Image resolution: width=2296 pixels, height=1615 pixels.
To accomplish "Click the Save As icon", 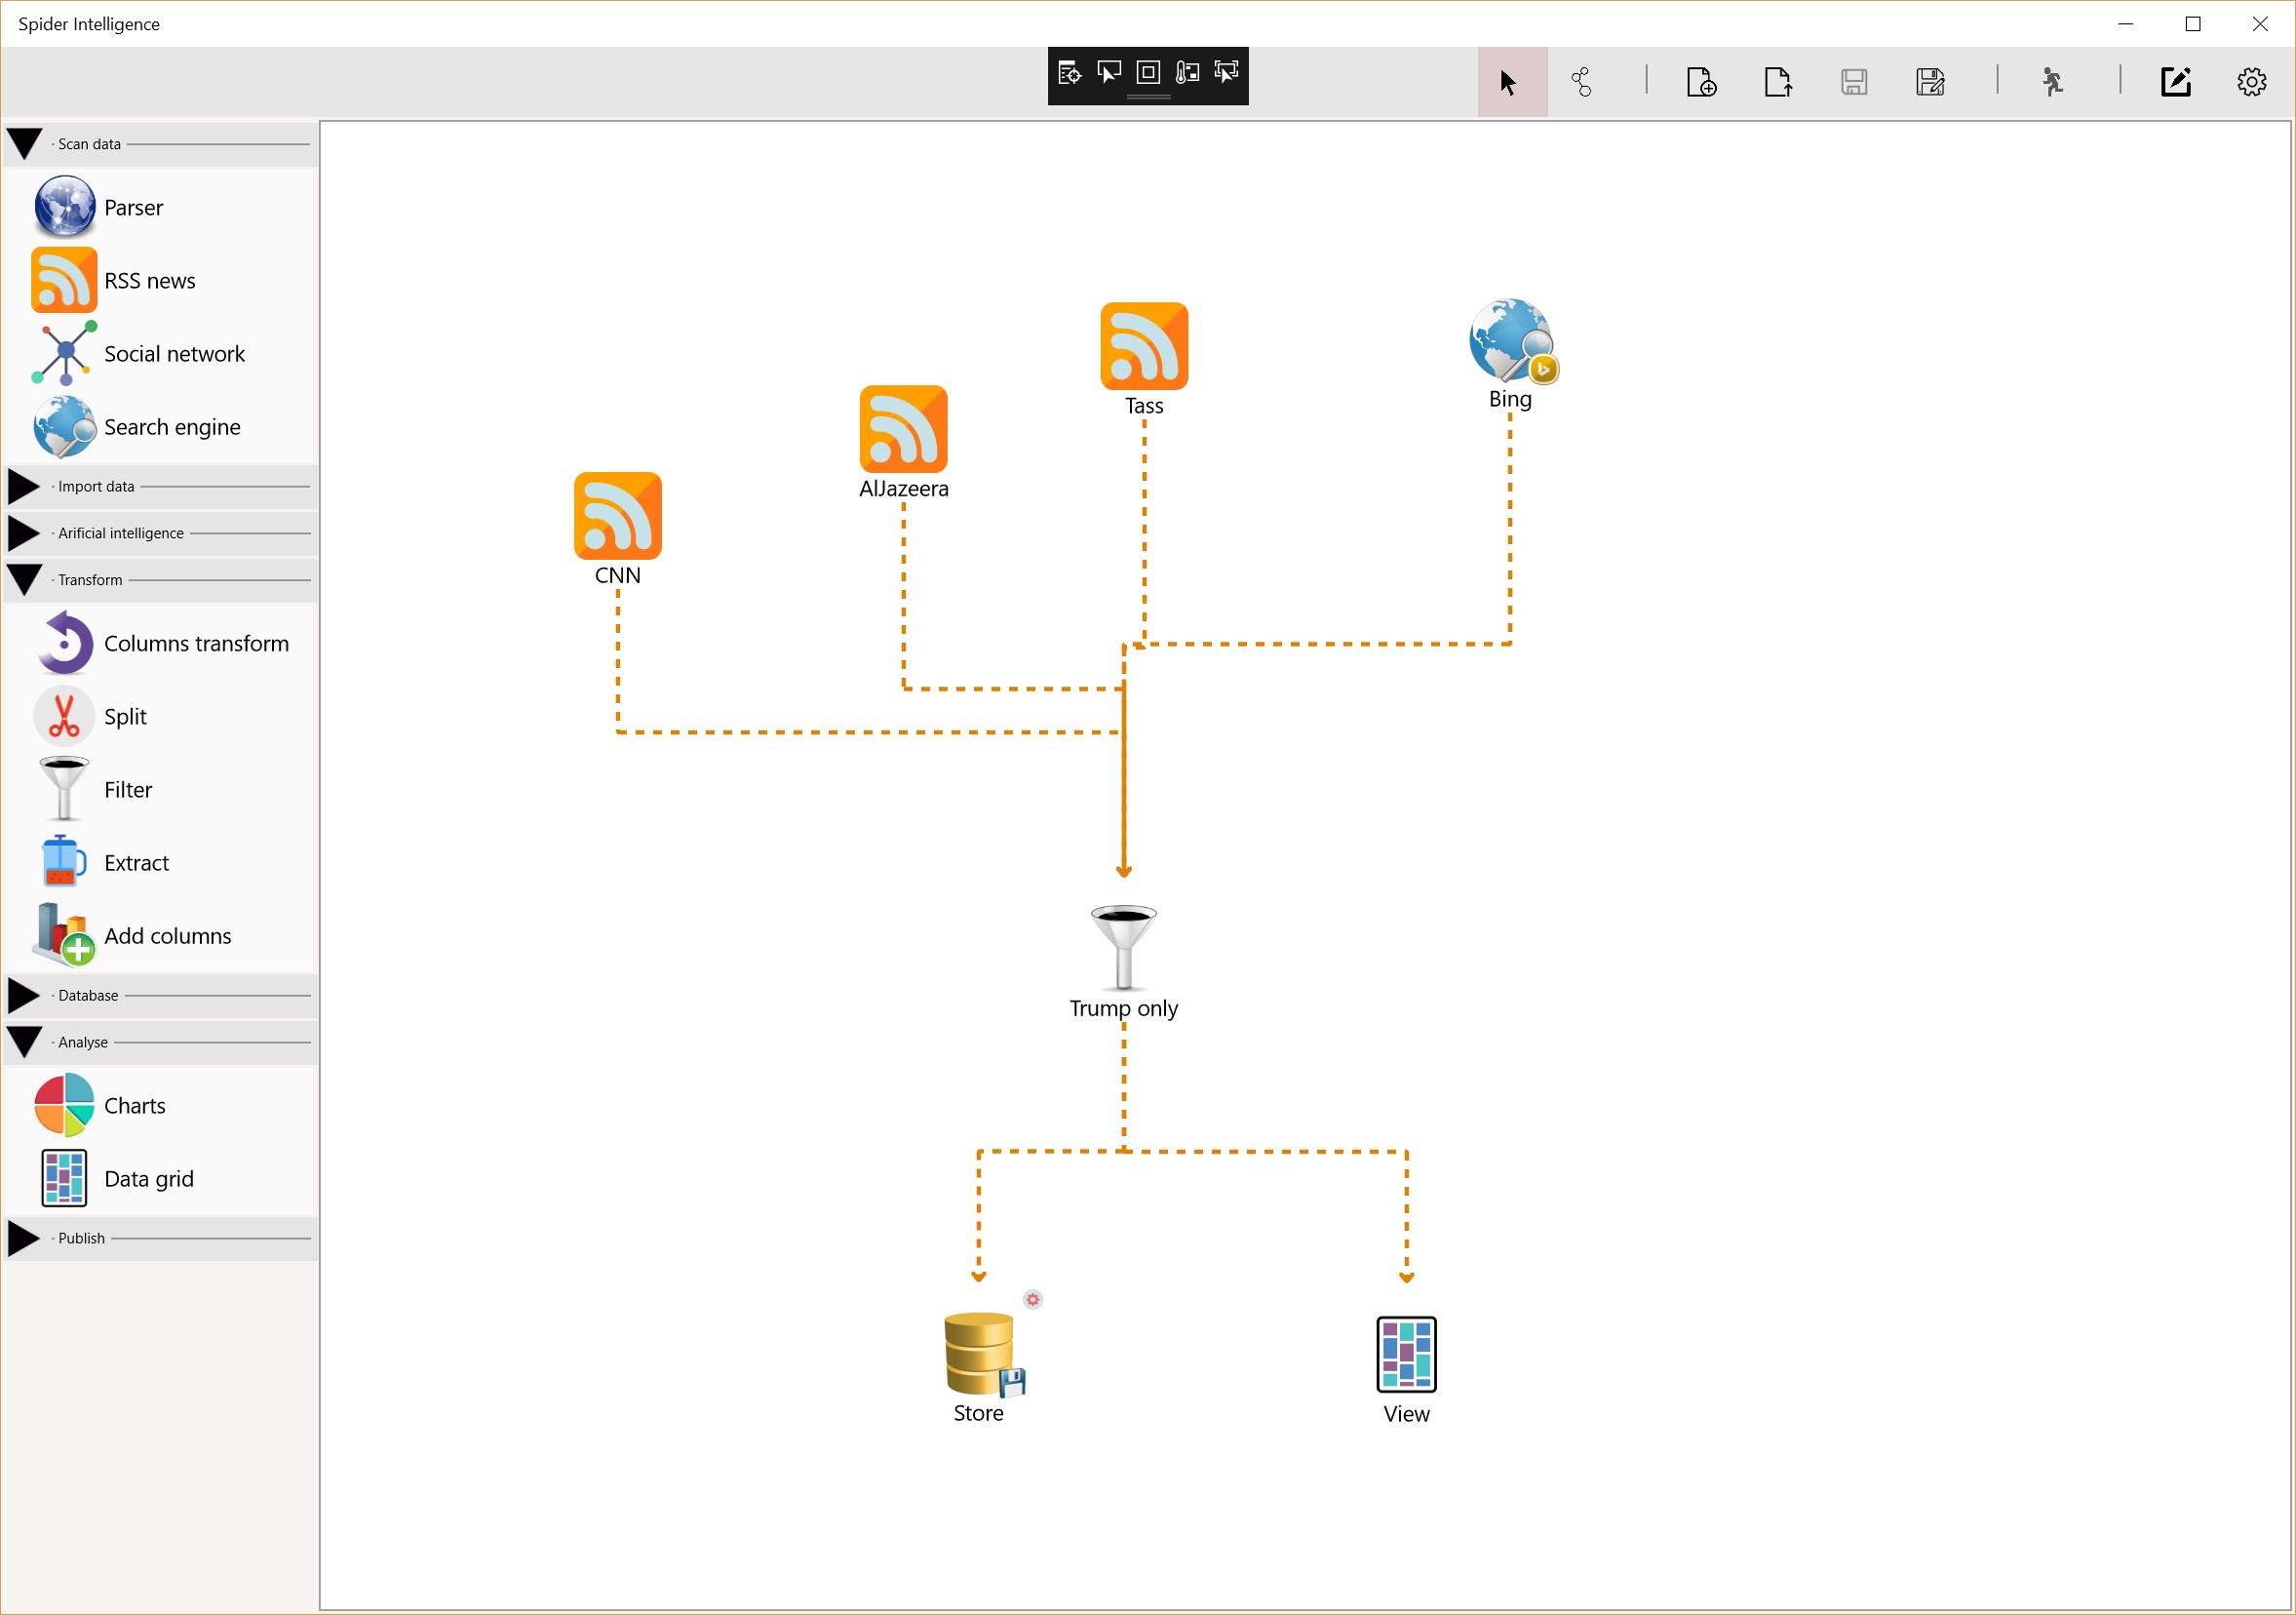I will [x=1930, y=82].
